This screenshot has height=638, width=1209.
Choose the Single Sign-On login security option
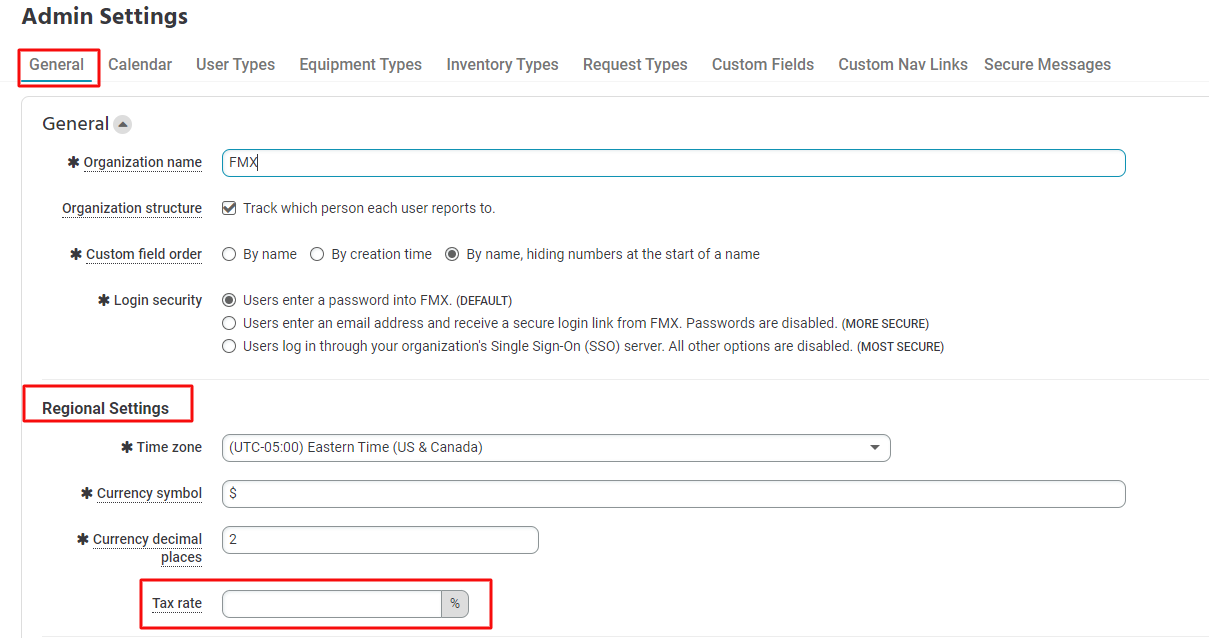click(x=229, y=346)
